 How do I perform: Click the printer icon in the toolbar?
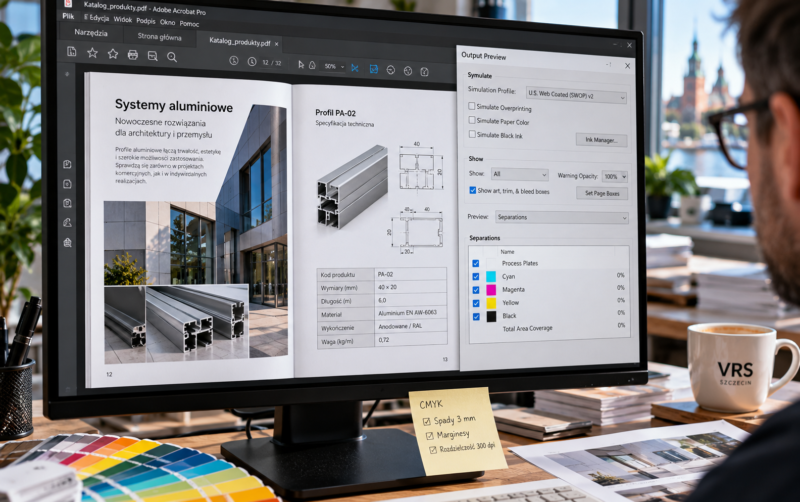pyautogui.click(x=133, y=55)
